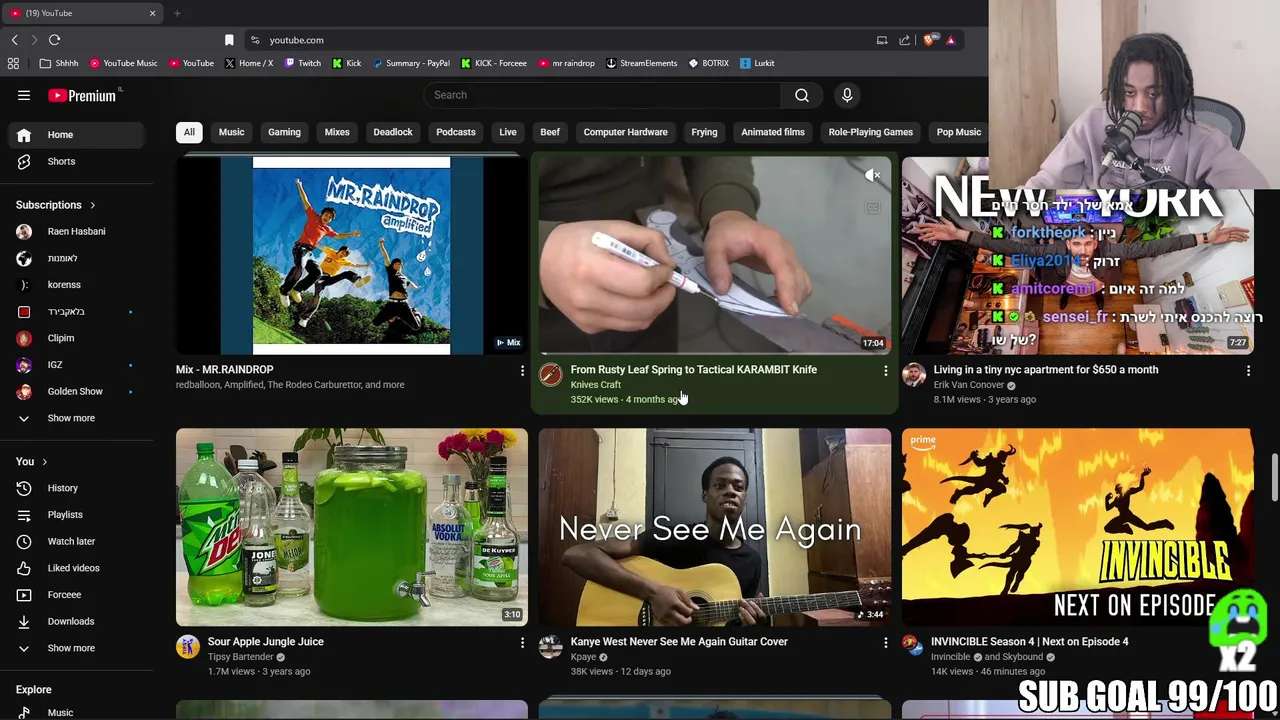The image size is (1280, 720).
Task: Select the Animated films filter chip
Action: pos(773,132)
